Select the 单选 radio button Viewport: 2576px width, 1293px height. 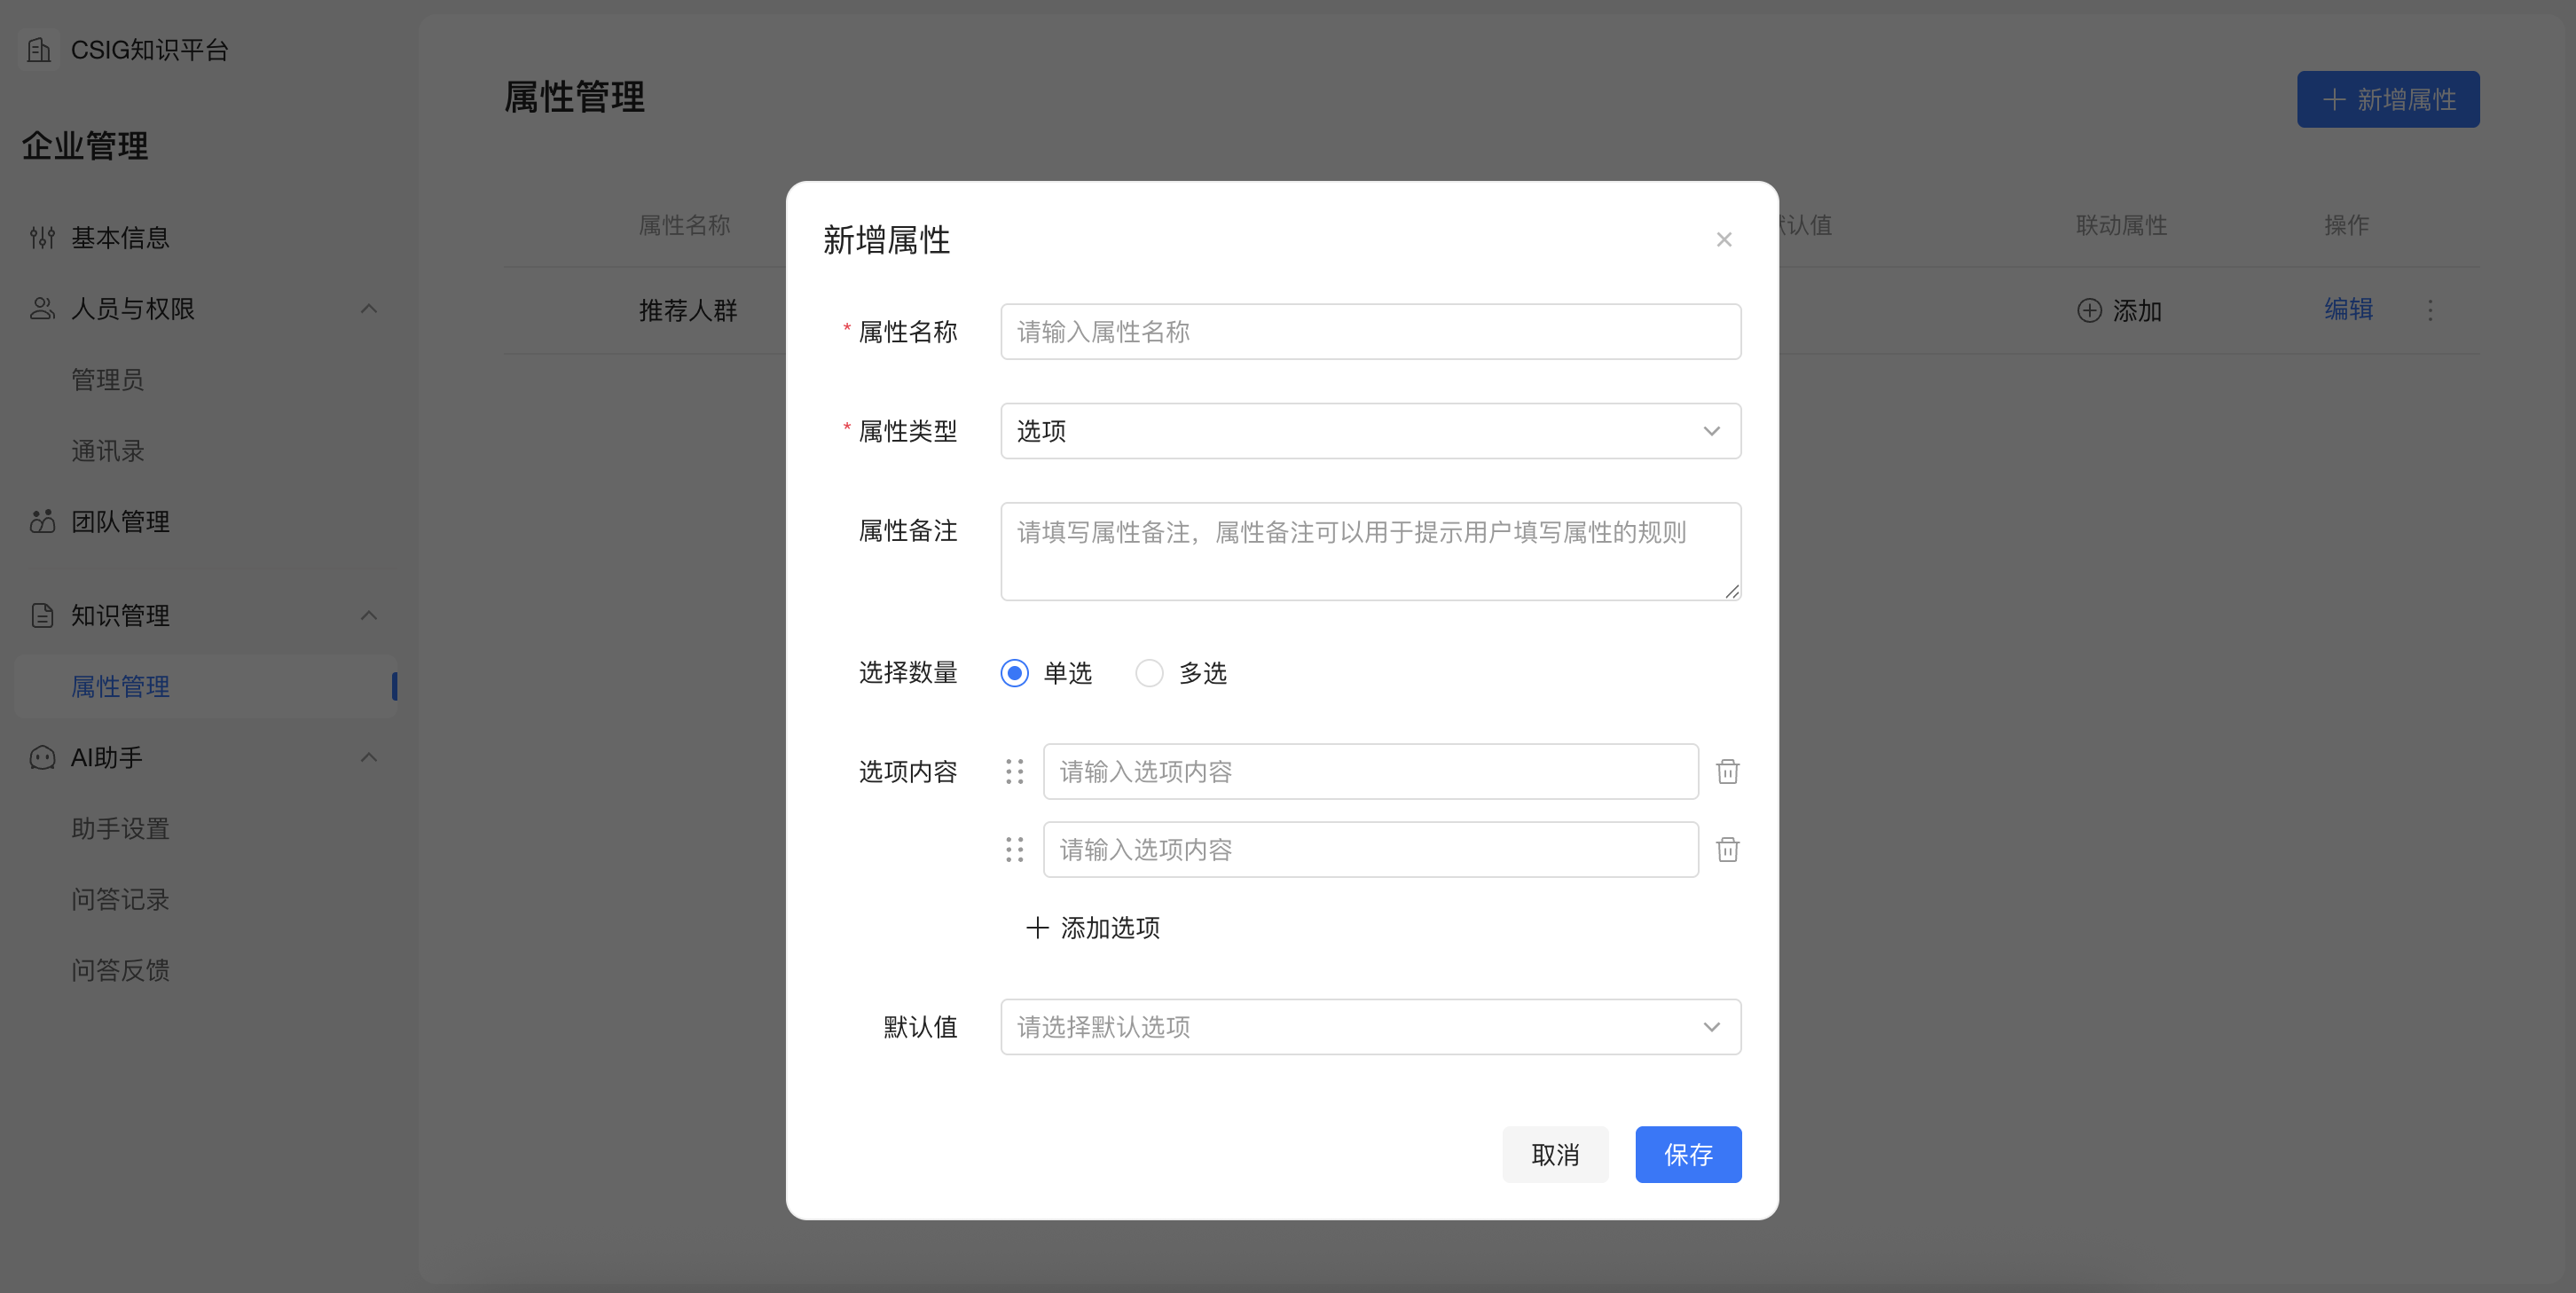[1014, 673]
